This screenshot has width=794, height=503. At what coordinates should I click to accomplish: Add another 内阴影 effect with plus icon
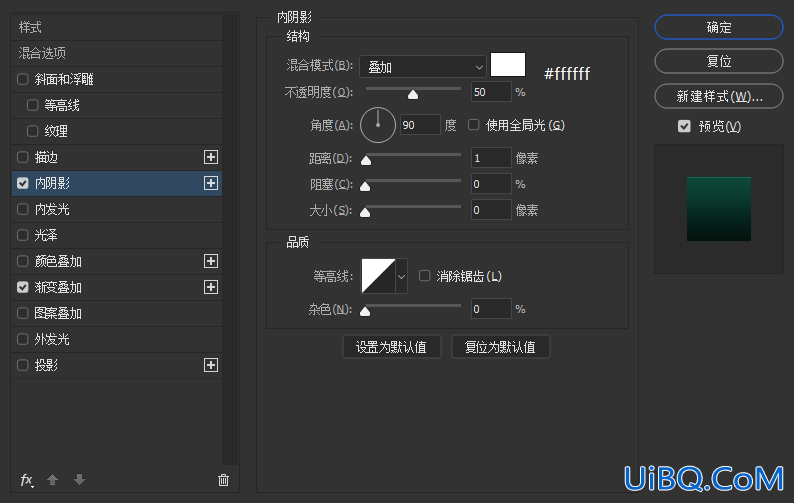coord(211,183)
